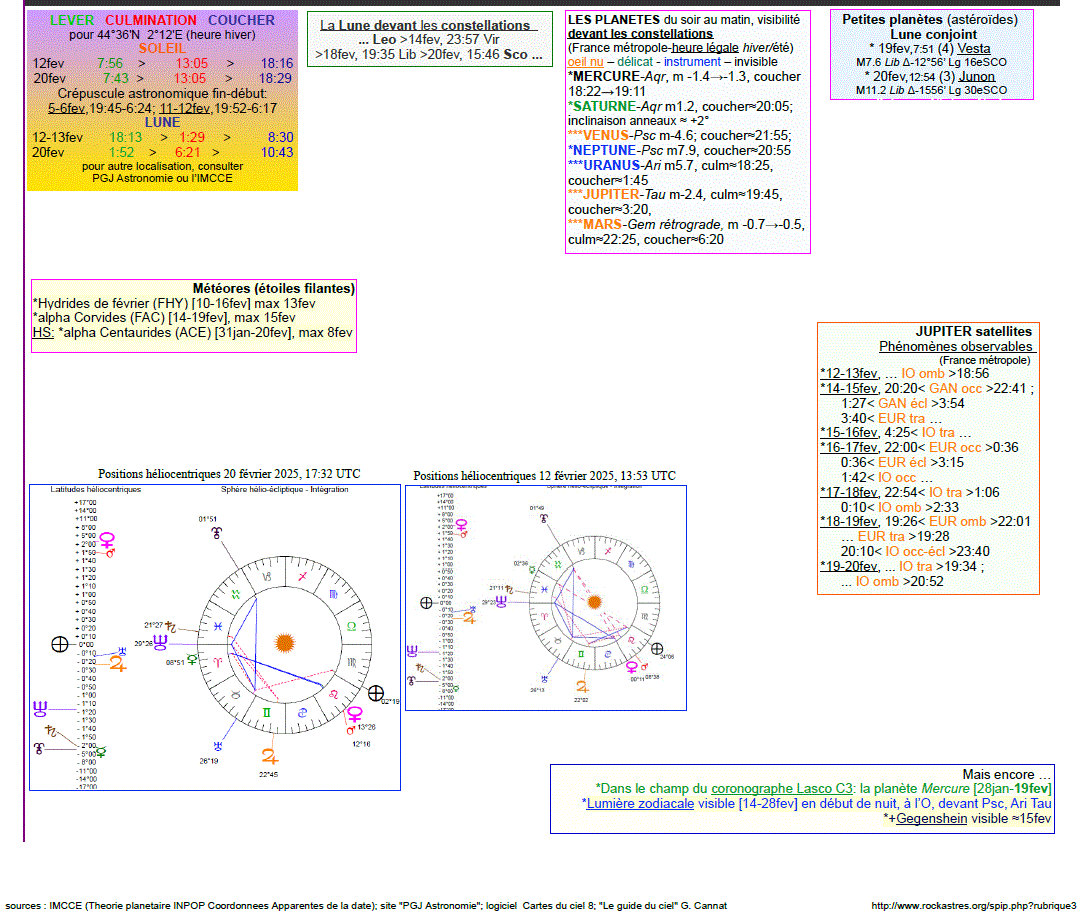1087x919 pixels.
Task: Open the 'Gegenshein' link
Action: point(931,819)
